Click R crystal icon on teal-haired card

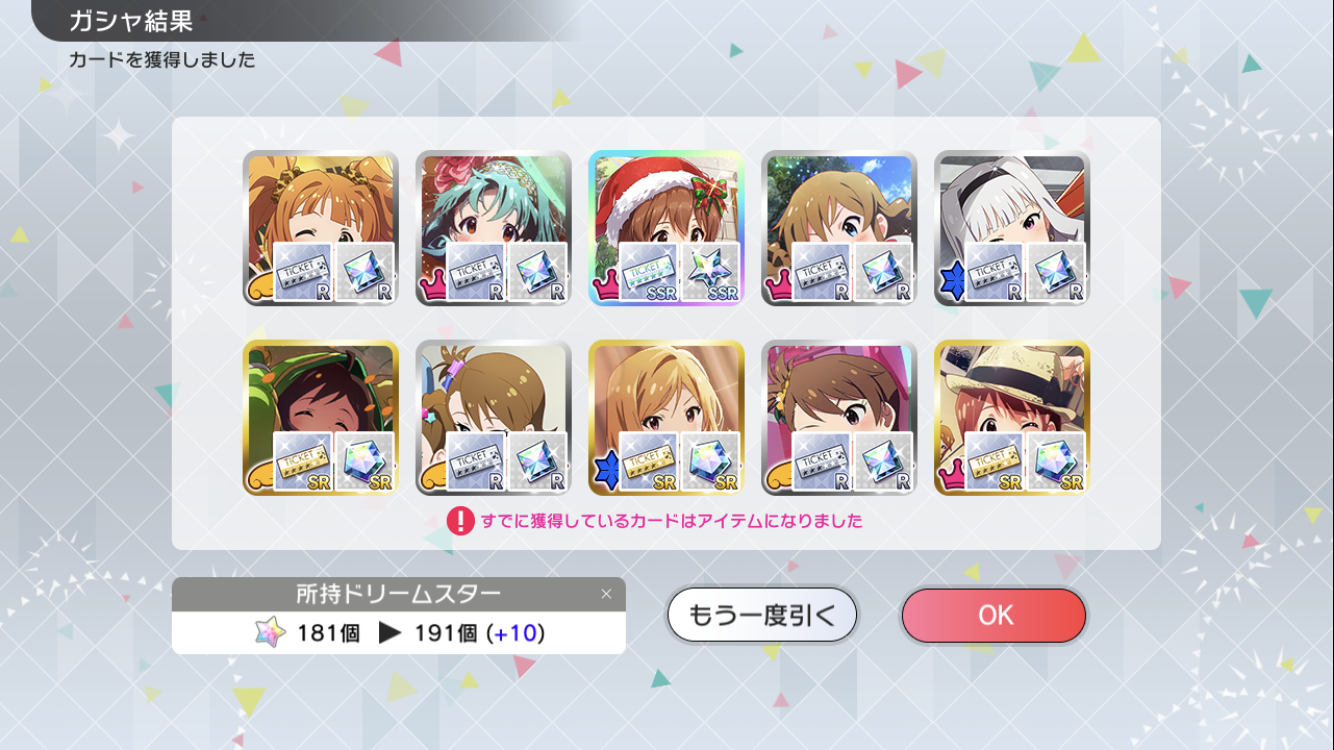point(538,271)
